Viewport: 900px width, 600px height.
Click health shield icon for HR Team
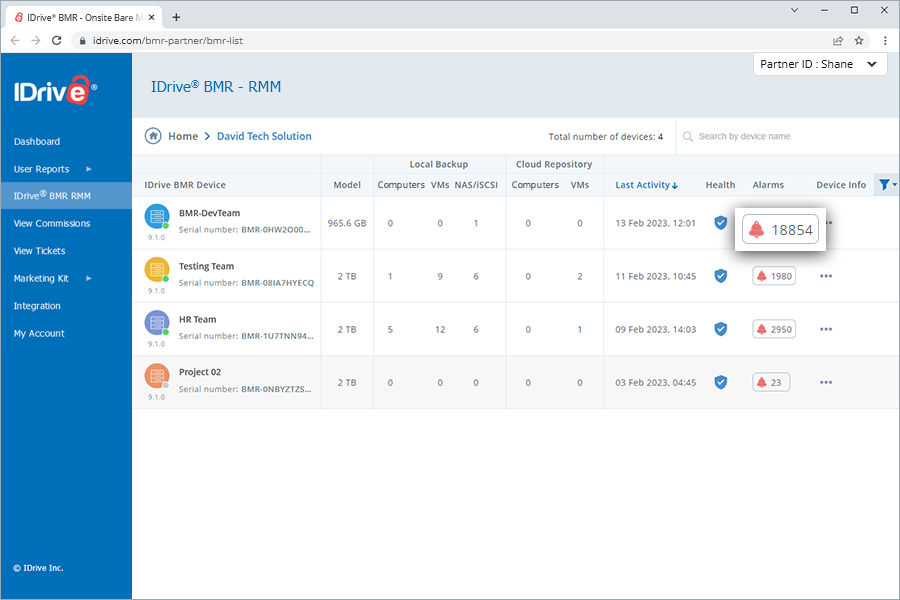point(720,329)
